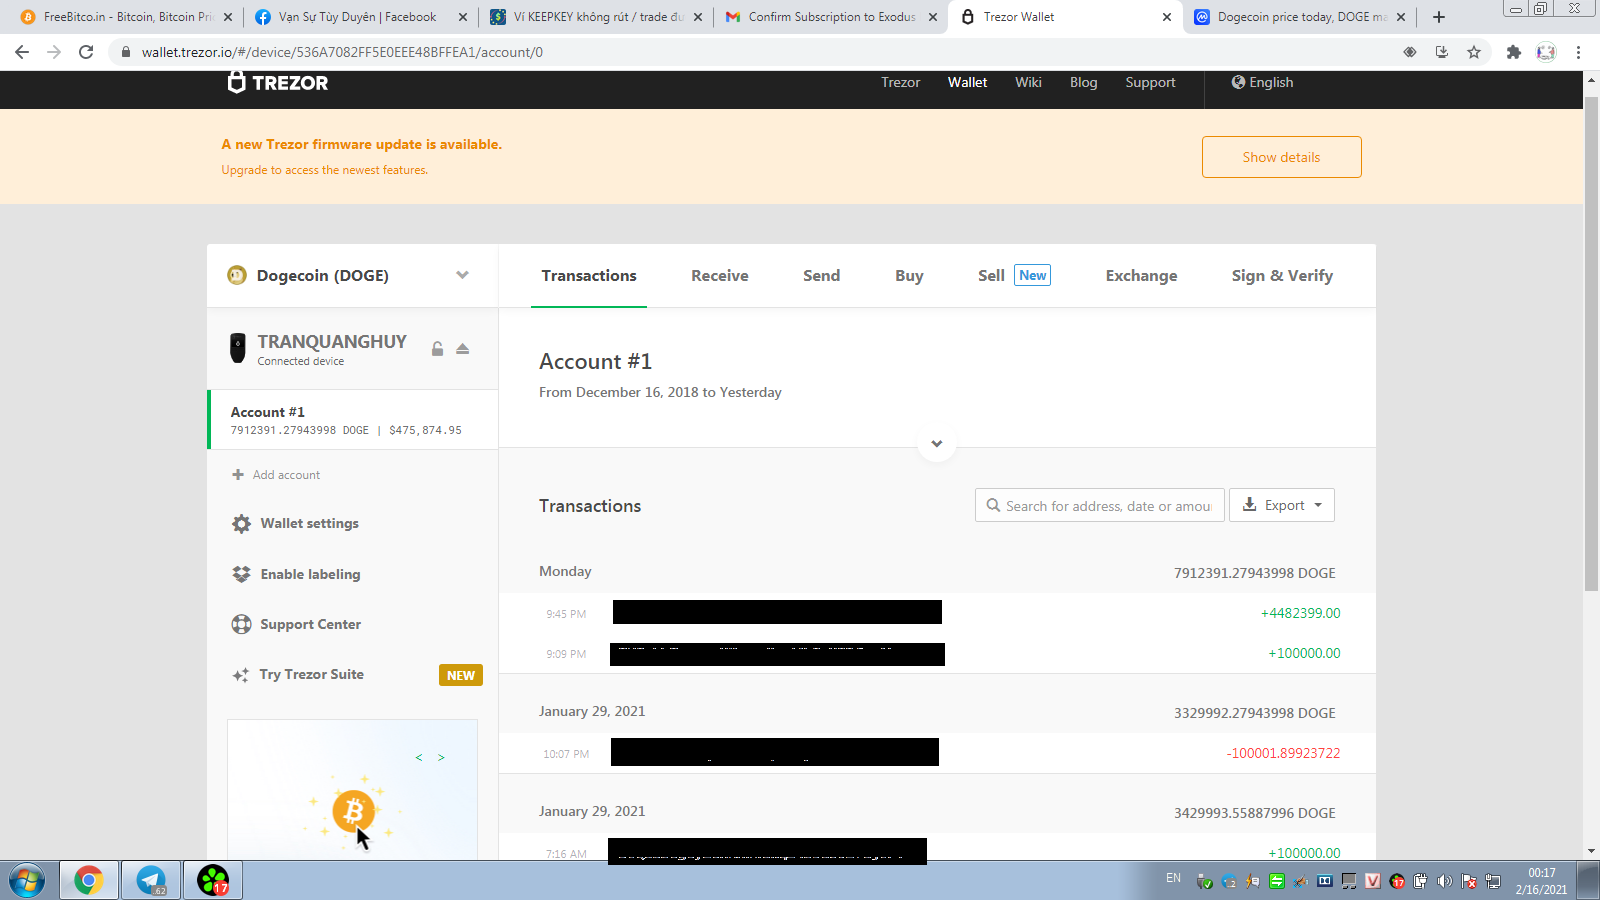Select Account #1 in sidebar
Viewport: 1600px width, 900px height.
click(x=352, y=420)
